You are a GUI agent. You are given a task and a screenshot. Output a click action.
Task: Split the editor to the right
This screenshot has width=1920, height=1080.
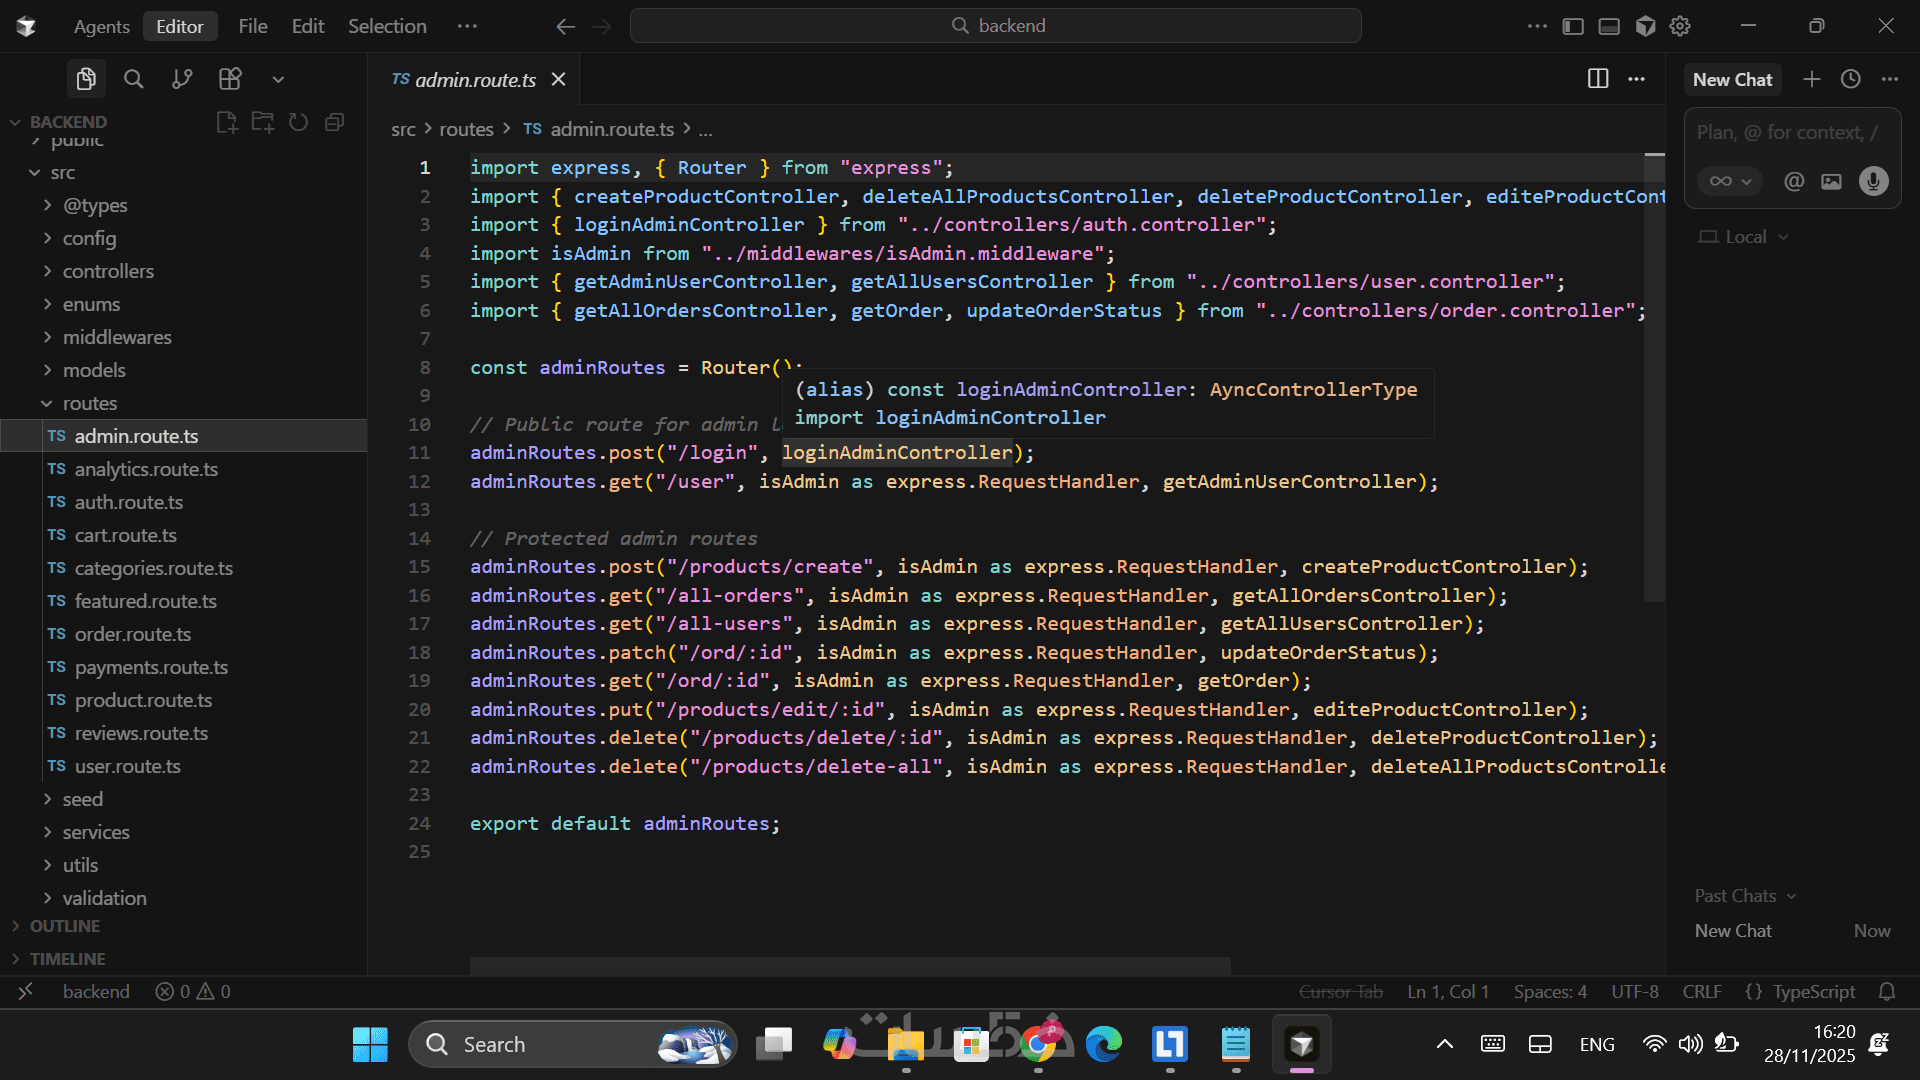(x=1598, y=79)
